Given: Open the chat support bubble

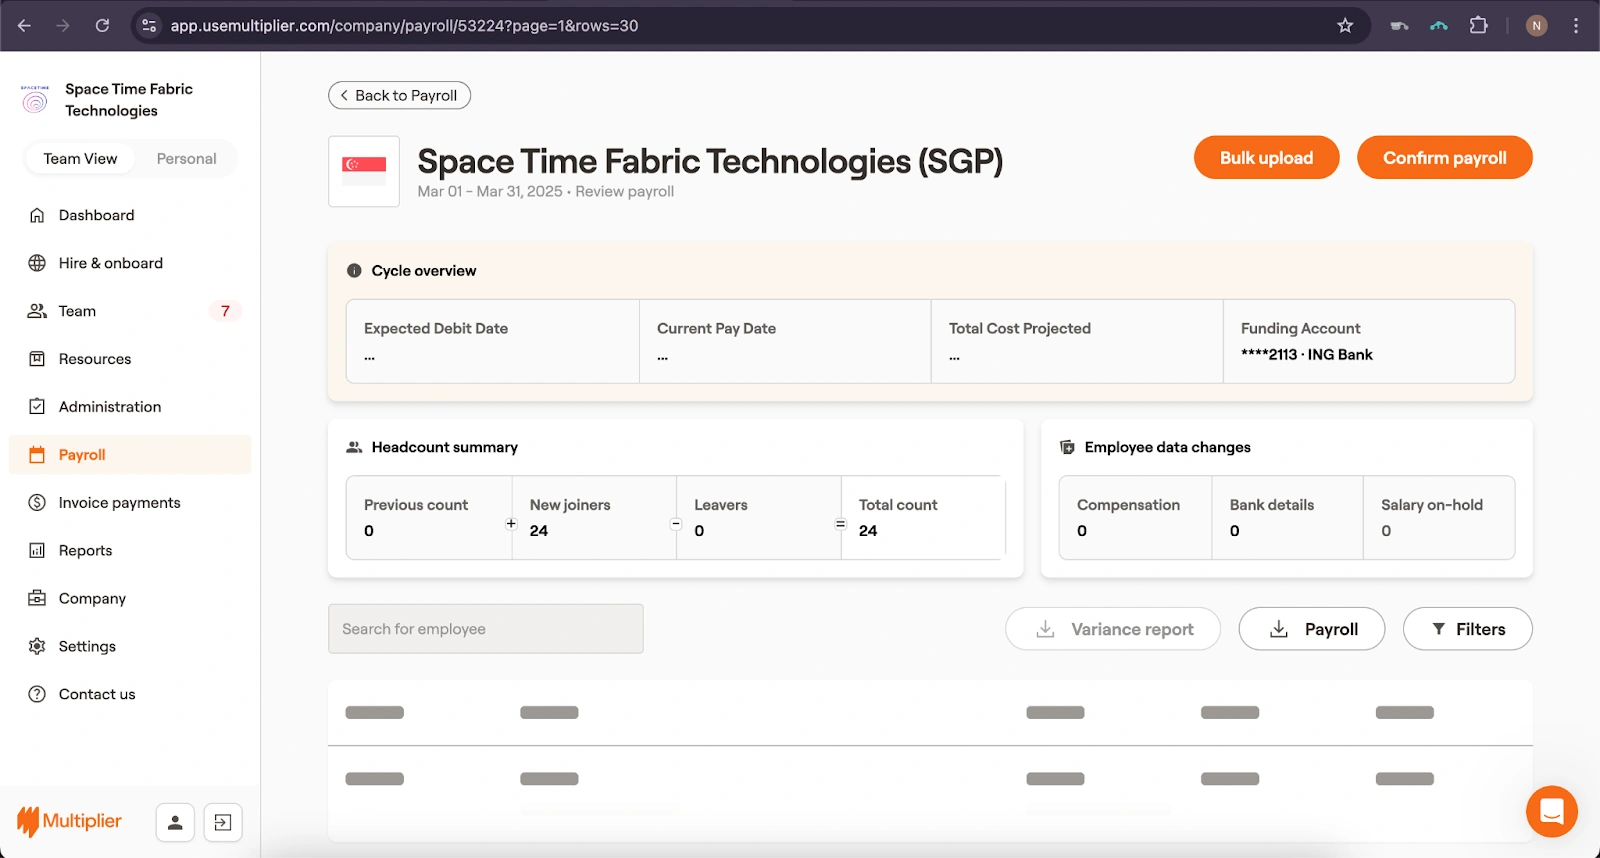Looking at the screenshot, I should (1551, 811).
